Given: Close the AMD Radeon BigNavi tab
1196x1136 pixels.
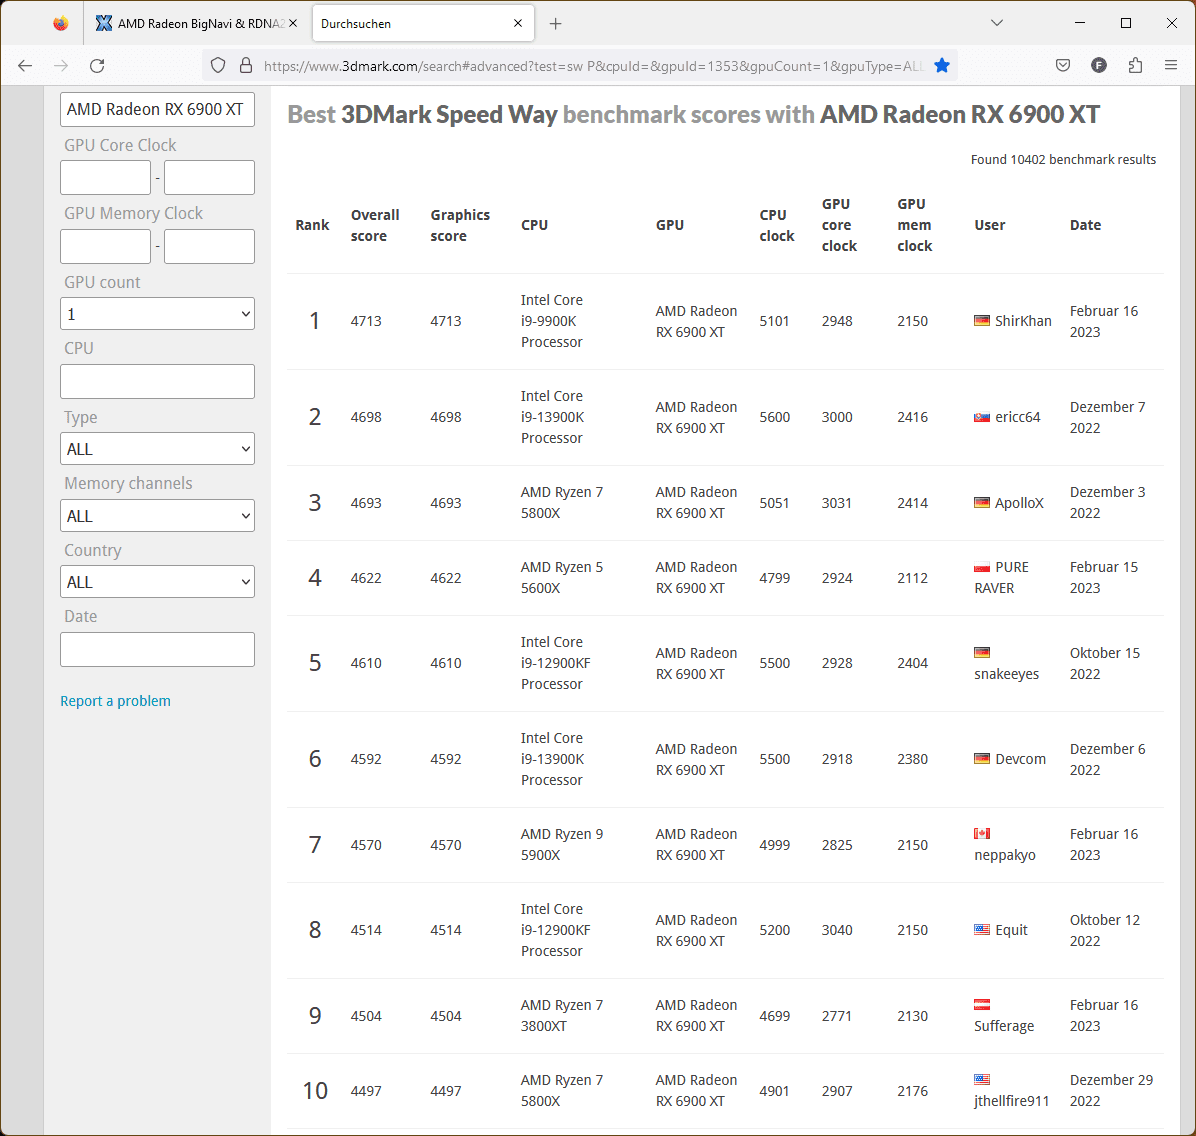Looking at the screenshot, I should point(293,24).
